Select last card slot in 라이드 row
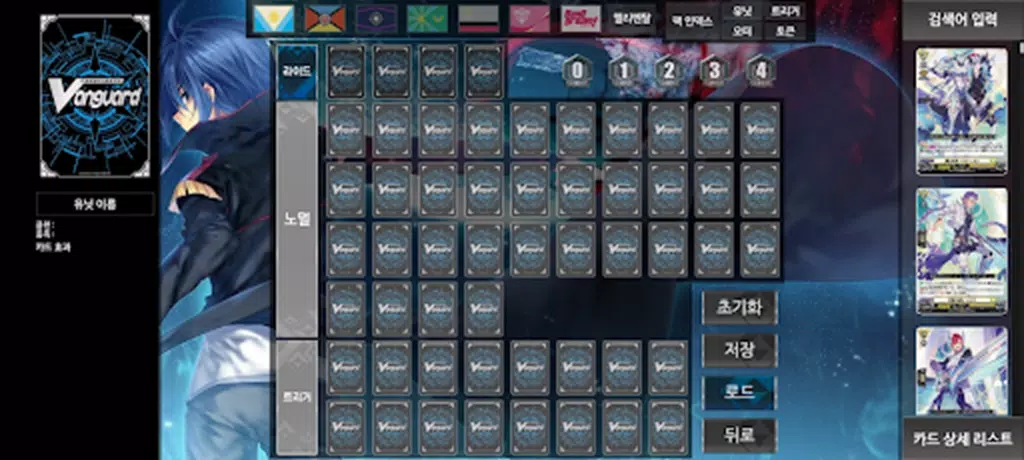 484,72
